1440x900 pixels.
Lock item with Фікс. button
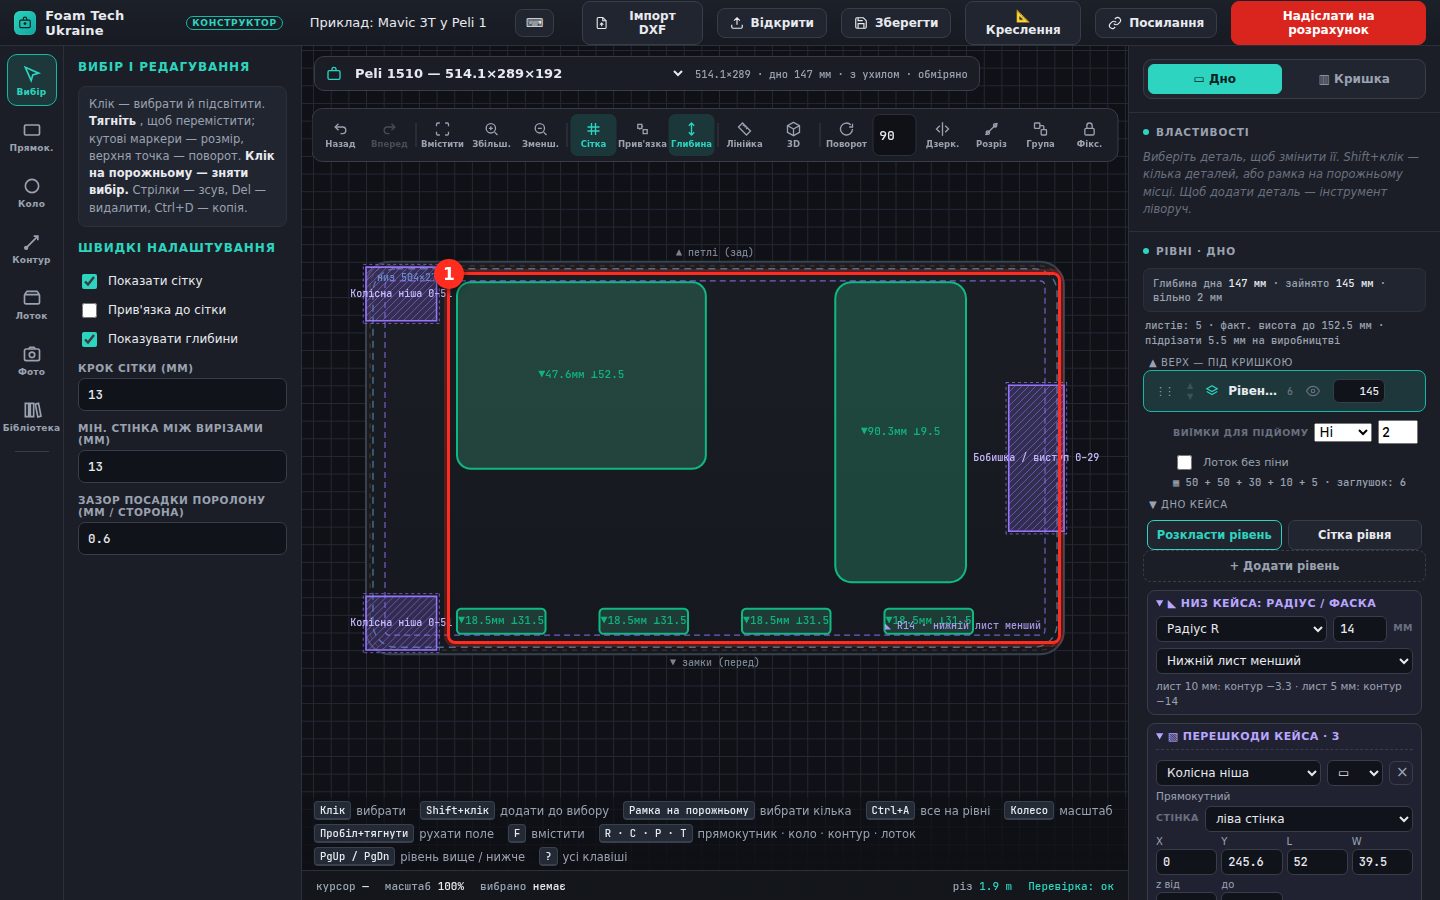1089,135
